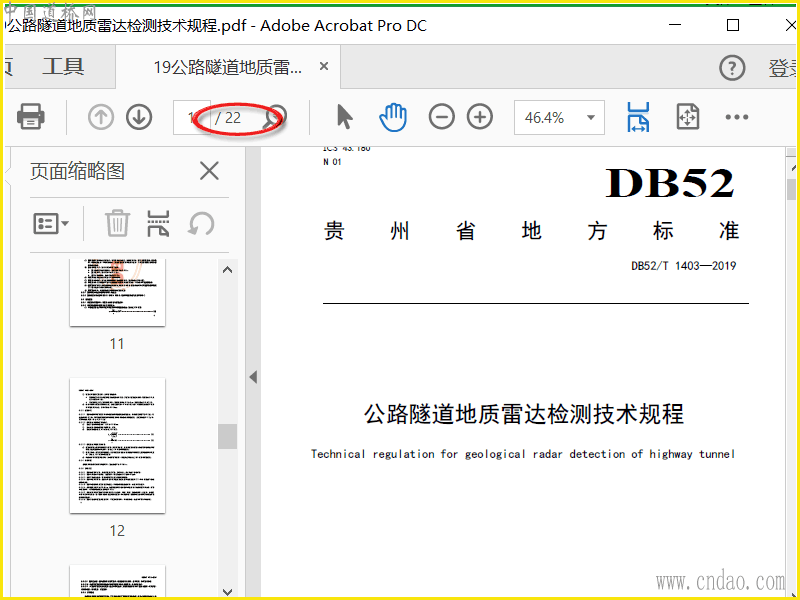Collapse the navigation pane with the arrow
The height and width of the screenshot is (600, 800).
253,377
